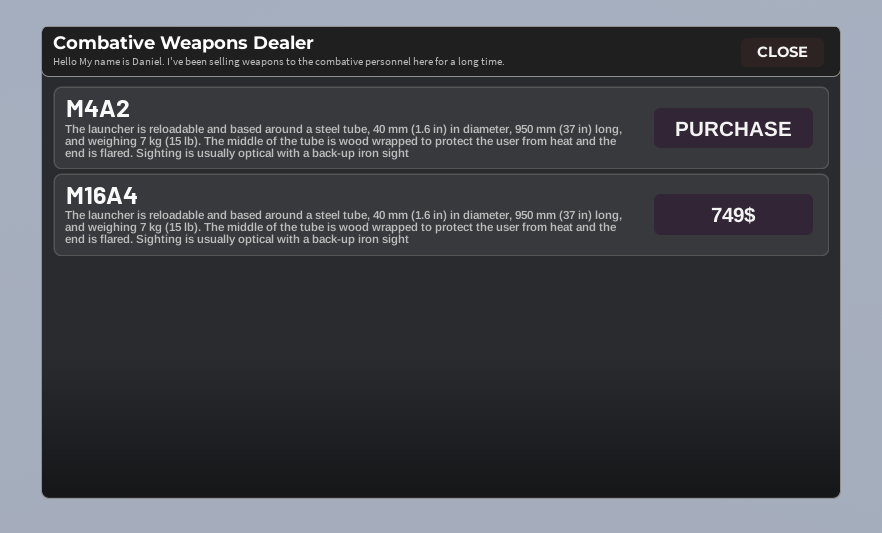Click 'back-up iron sight' under M16A4
882x533 pixels.
click(361, 240)
